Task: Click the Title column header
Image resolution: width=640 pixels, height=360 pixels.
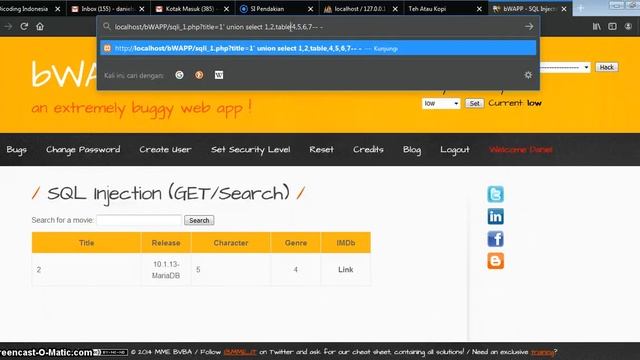Action: [87, 243]
